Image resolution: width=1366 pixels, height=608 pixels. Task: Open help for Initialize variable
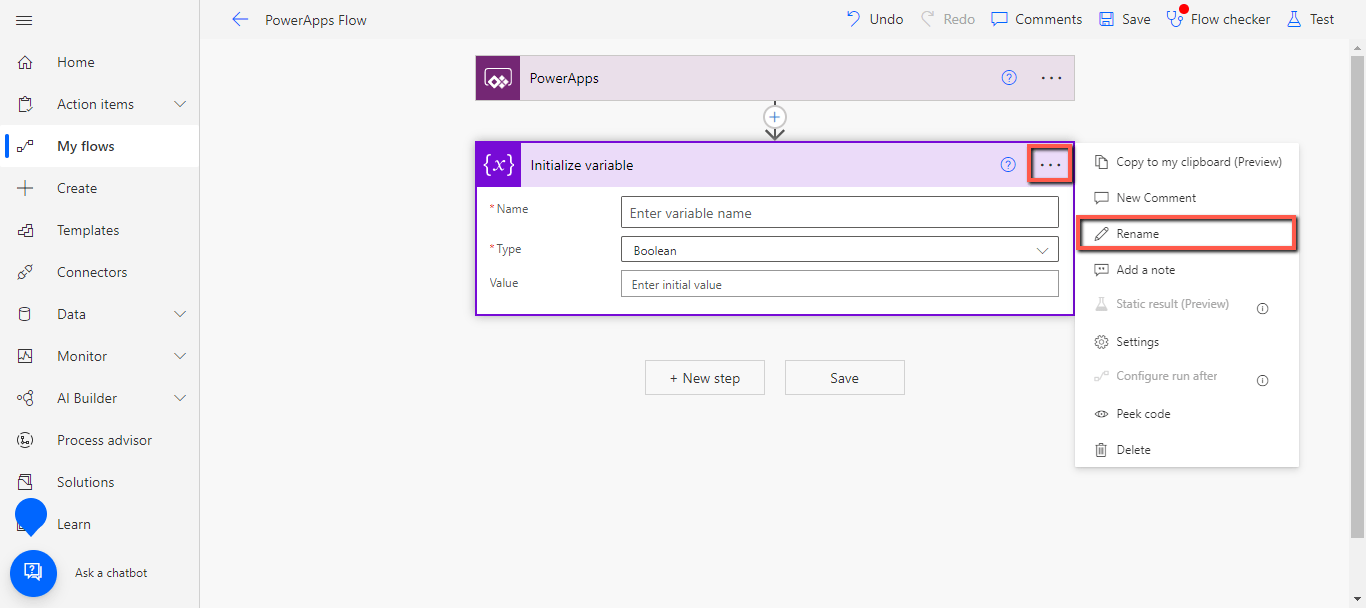pyautogui.click(x=1008, y=165)
